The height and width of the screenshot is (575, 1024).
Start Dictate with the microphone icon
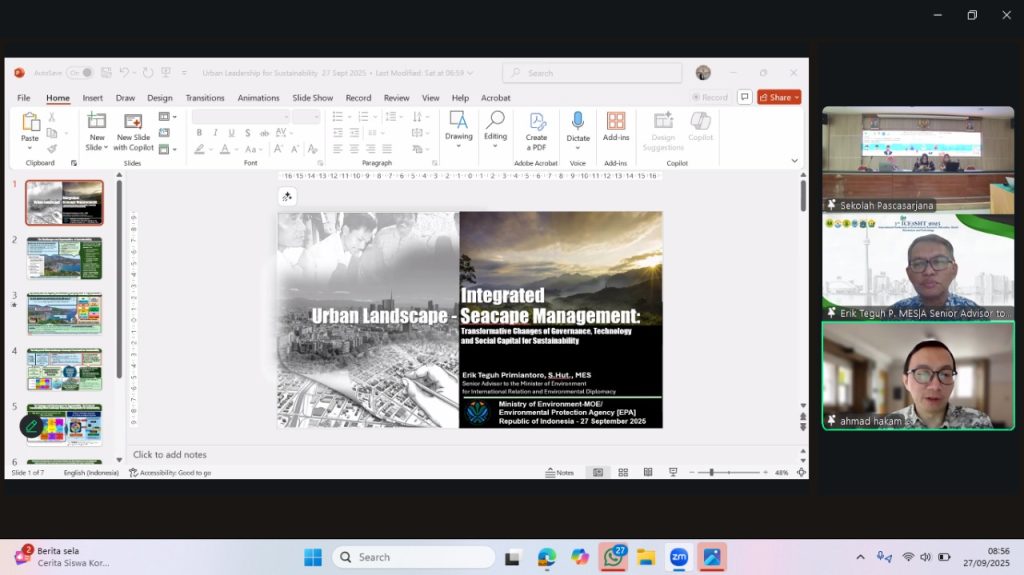(x=578, y=127)
